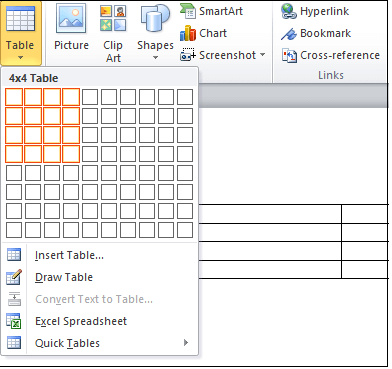The image size is (392, 369).
Task: Click the Chart label
Action: point(213,33)
